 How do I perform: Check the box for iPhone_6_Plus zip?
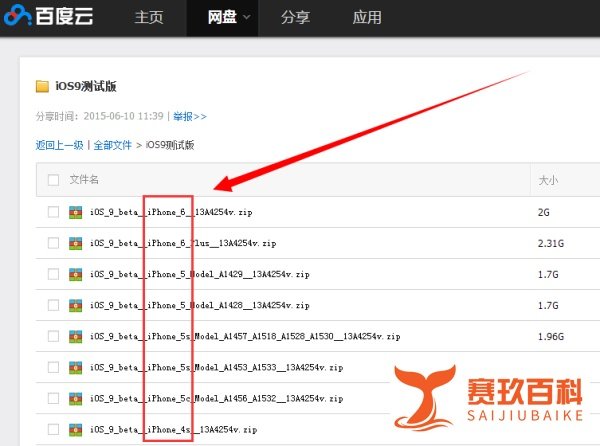[x=53, y=243]
